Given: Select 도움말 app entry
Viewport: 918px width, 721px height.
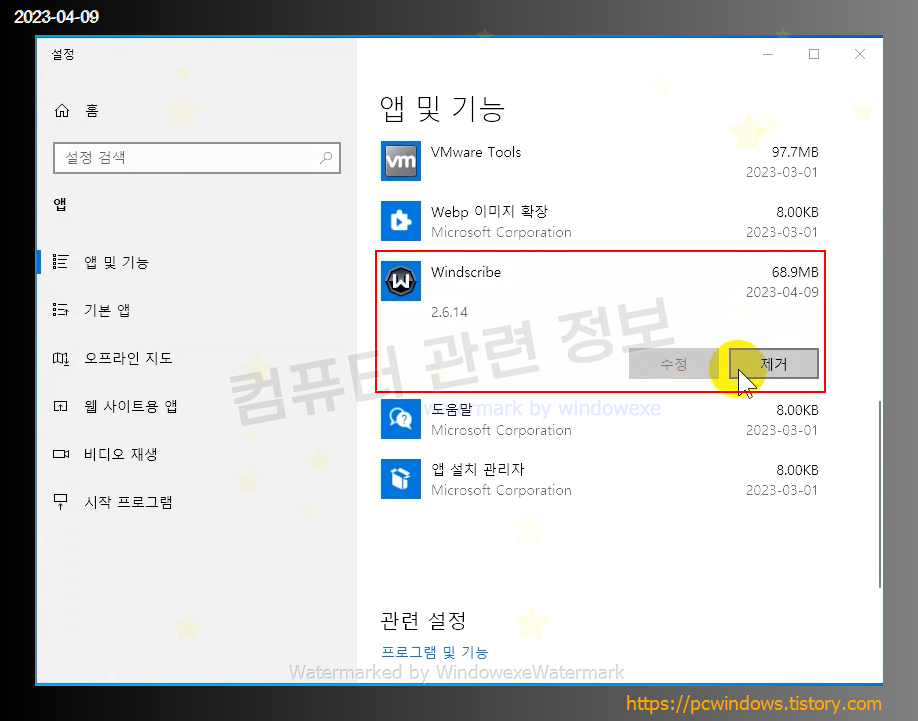Looking at the screenshot, I should point(600,419).
